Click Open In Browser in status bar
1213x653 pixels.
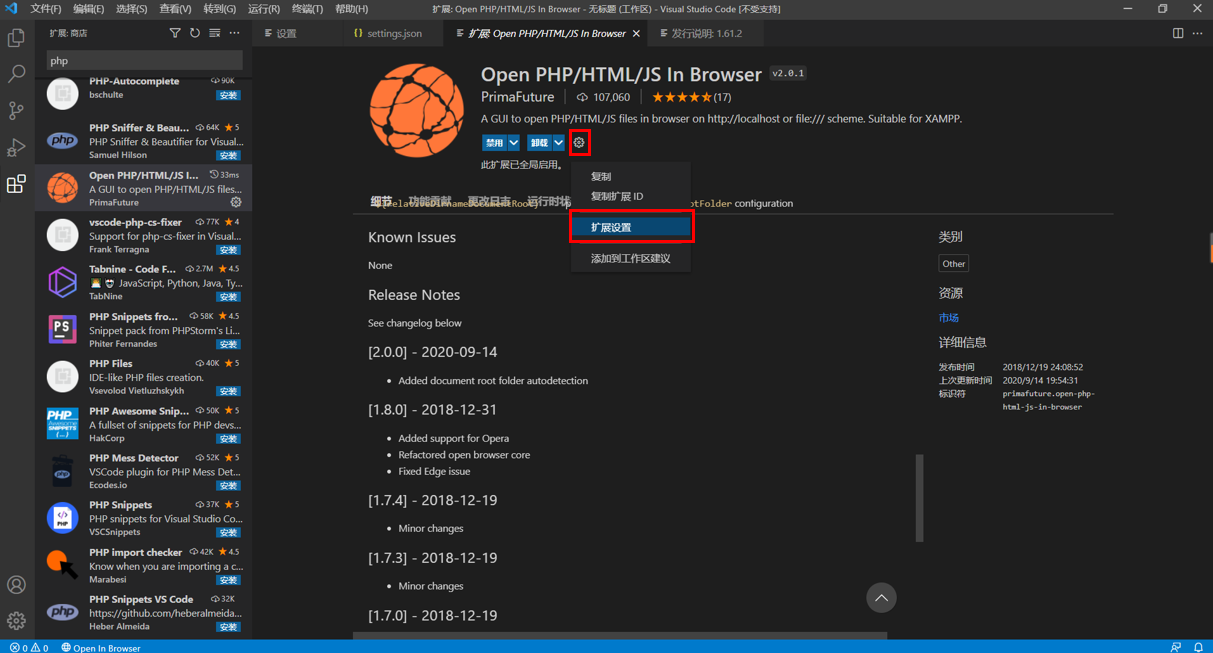pyautogui.click(x=101, y=647)
